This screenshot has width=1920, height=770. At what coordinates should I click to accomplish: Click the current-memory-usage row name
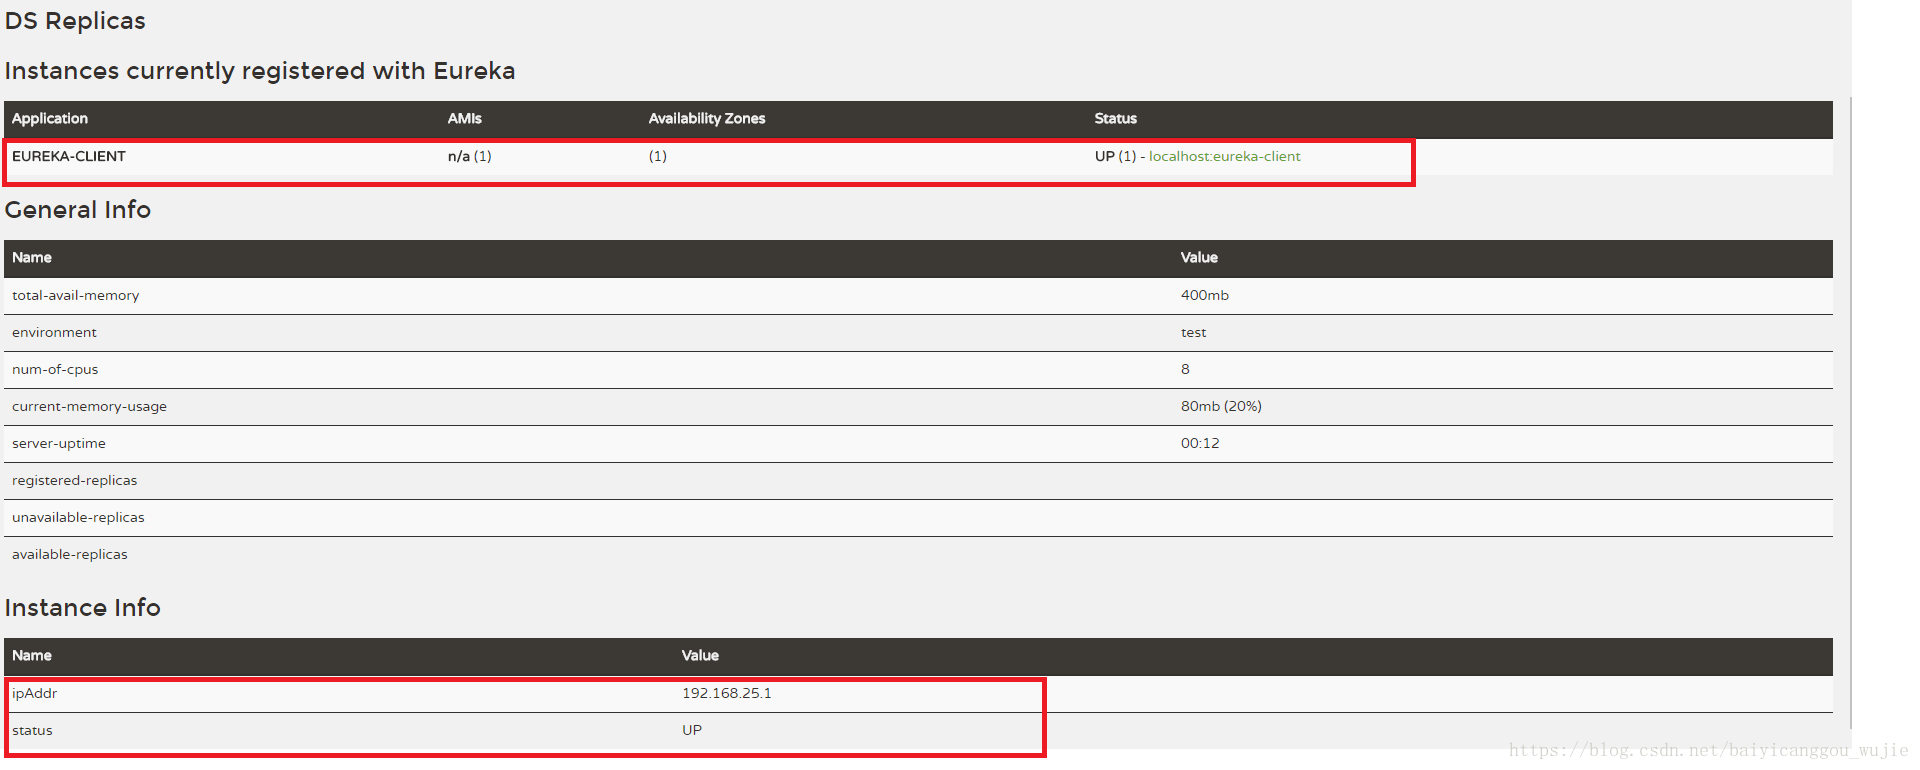click(x=90, y=406)
